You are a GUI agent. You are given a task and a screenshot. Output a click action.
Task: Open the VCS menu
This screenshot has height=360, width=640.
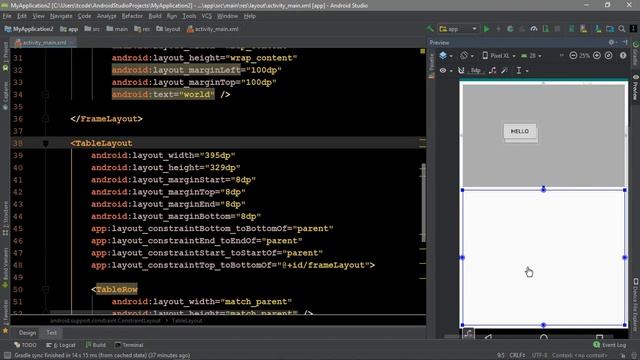207,16
